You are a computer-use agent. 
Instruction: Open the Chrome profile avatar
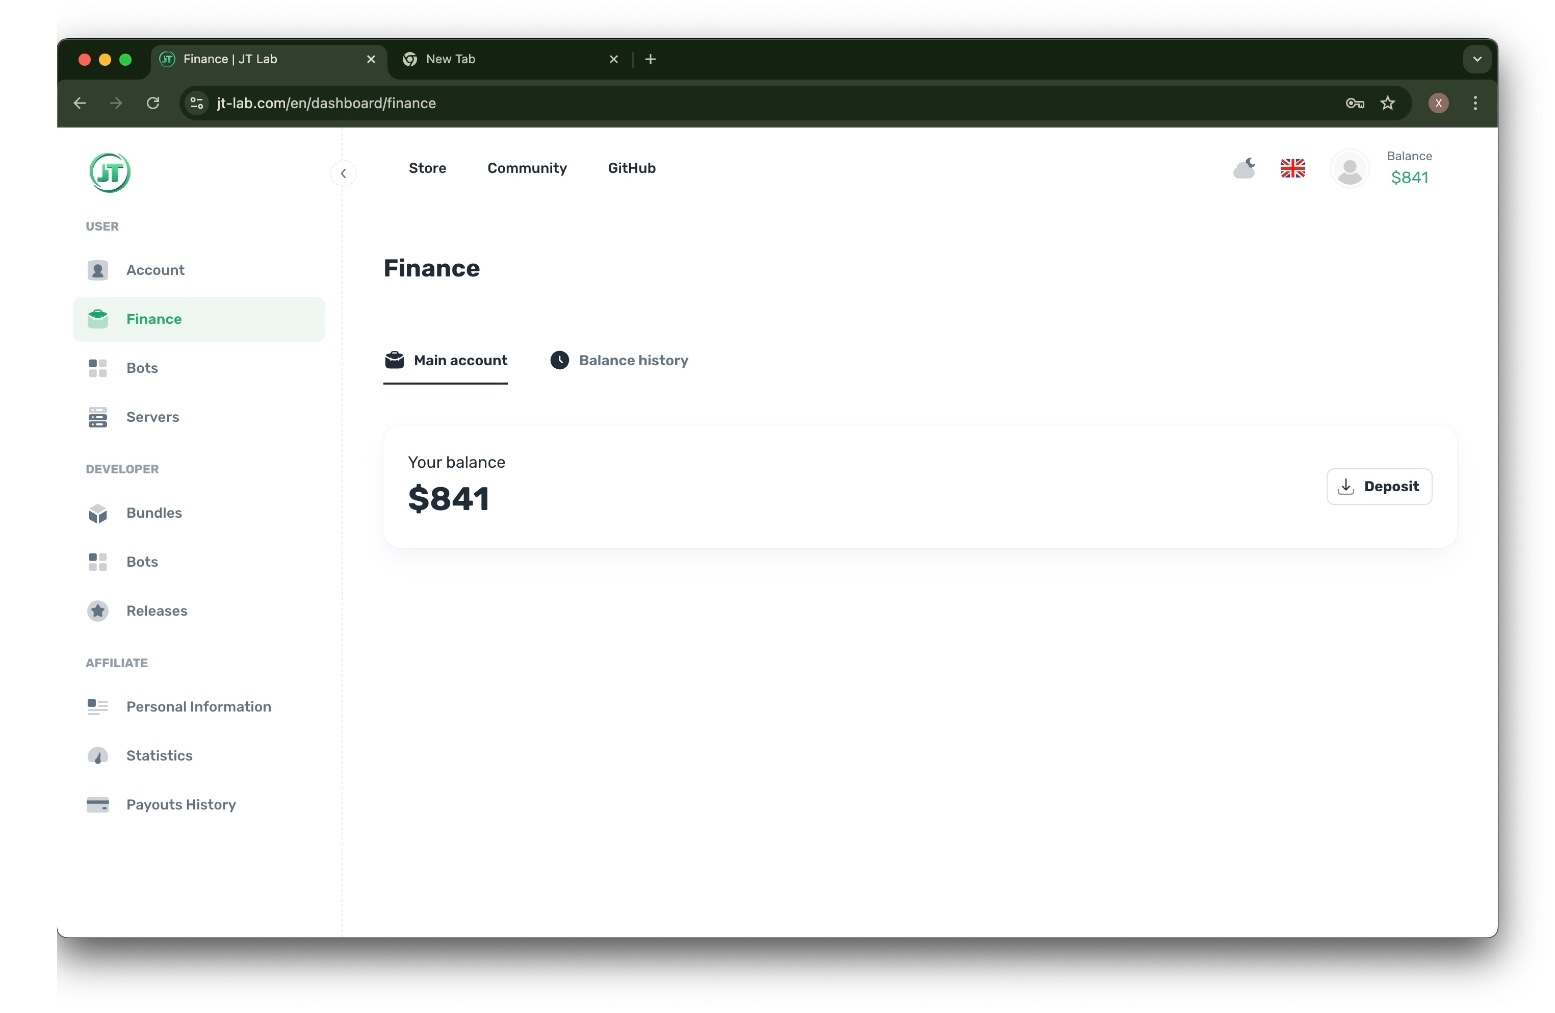click(x=1439, y=103)
